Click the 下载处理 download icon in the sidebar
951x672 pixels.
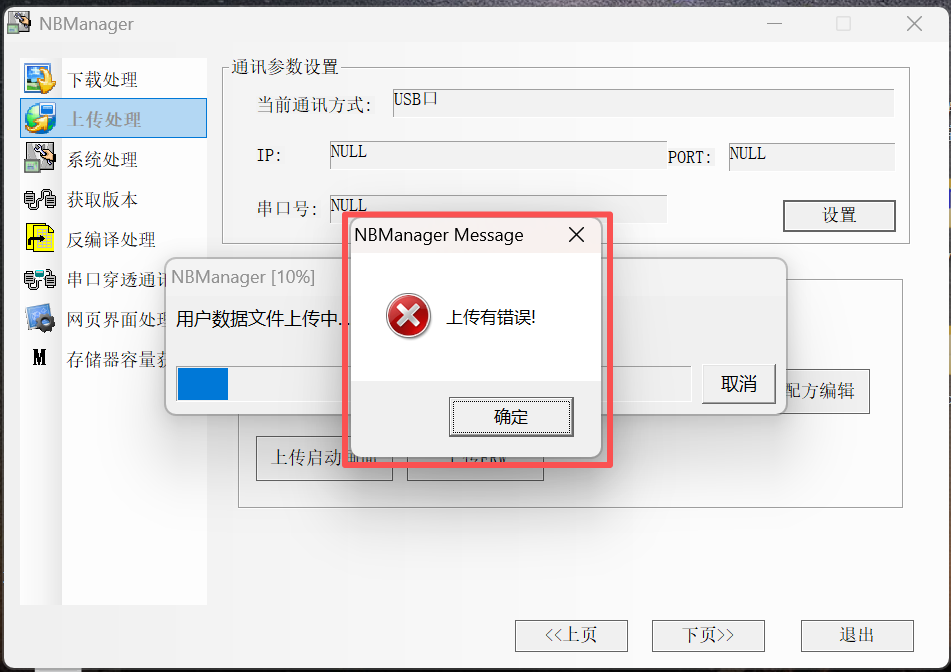point(40,78)
